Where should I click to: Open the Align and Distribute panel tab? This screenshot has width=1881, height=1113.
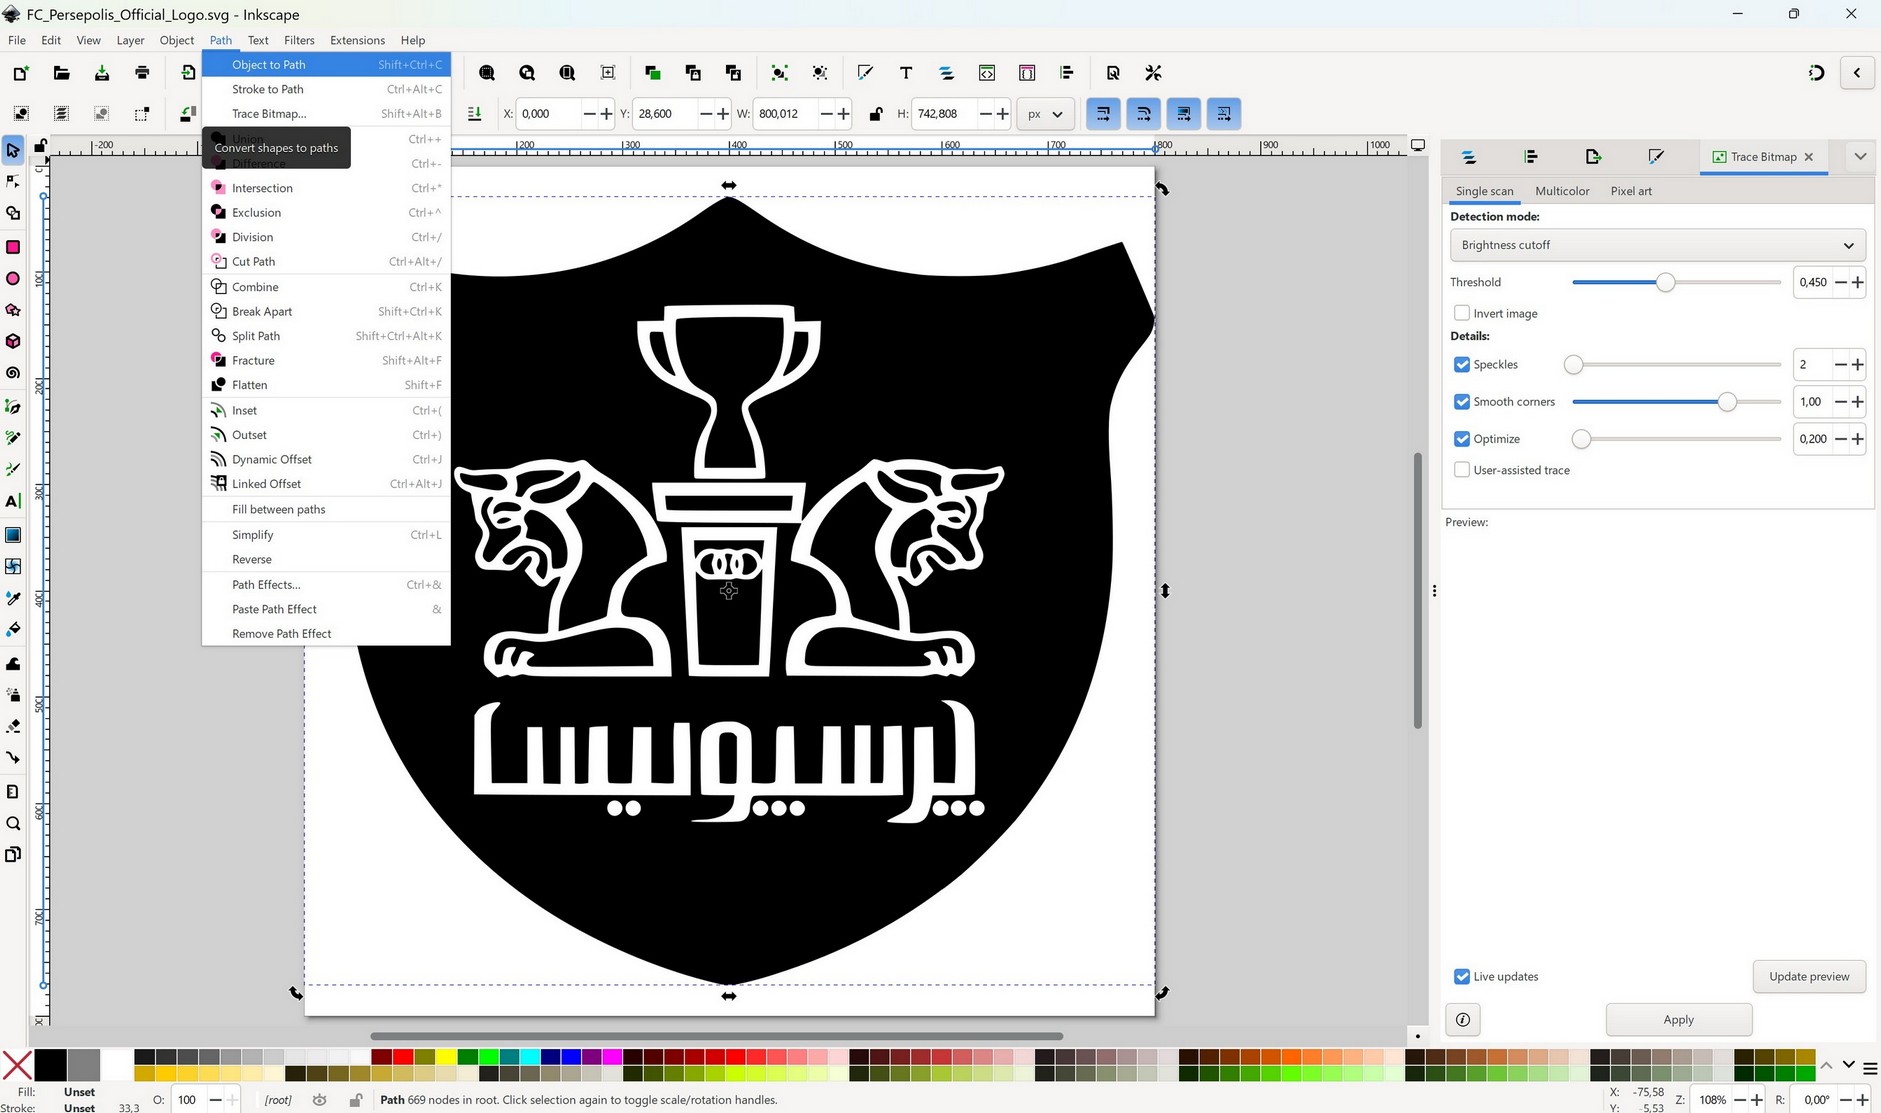(x=1531, y=157)
